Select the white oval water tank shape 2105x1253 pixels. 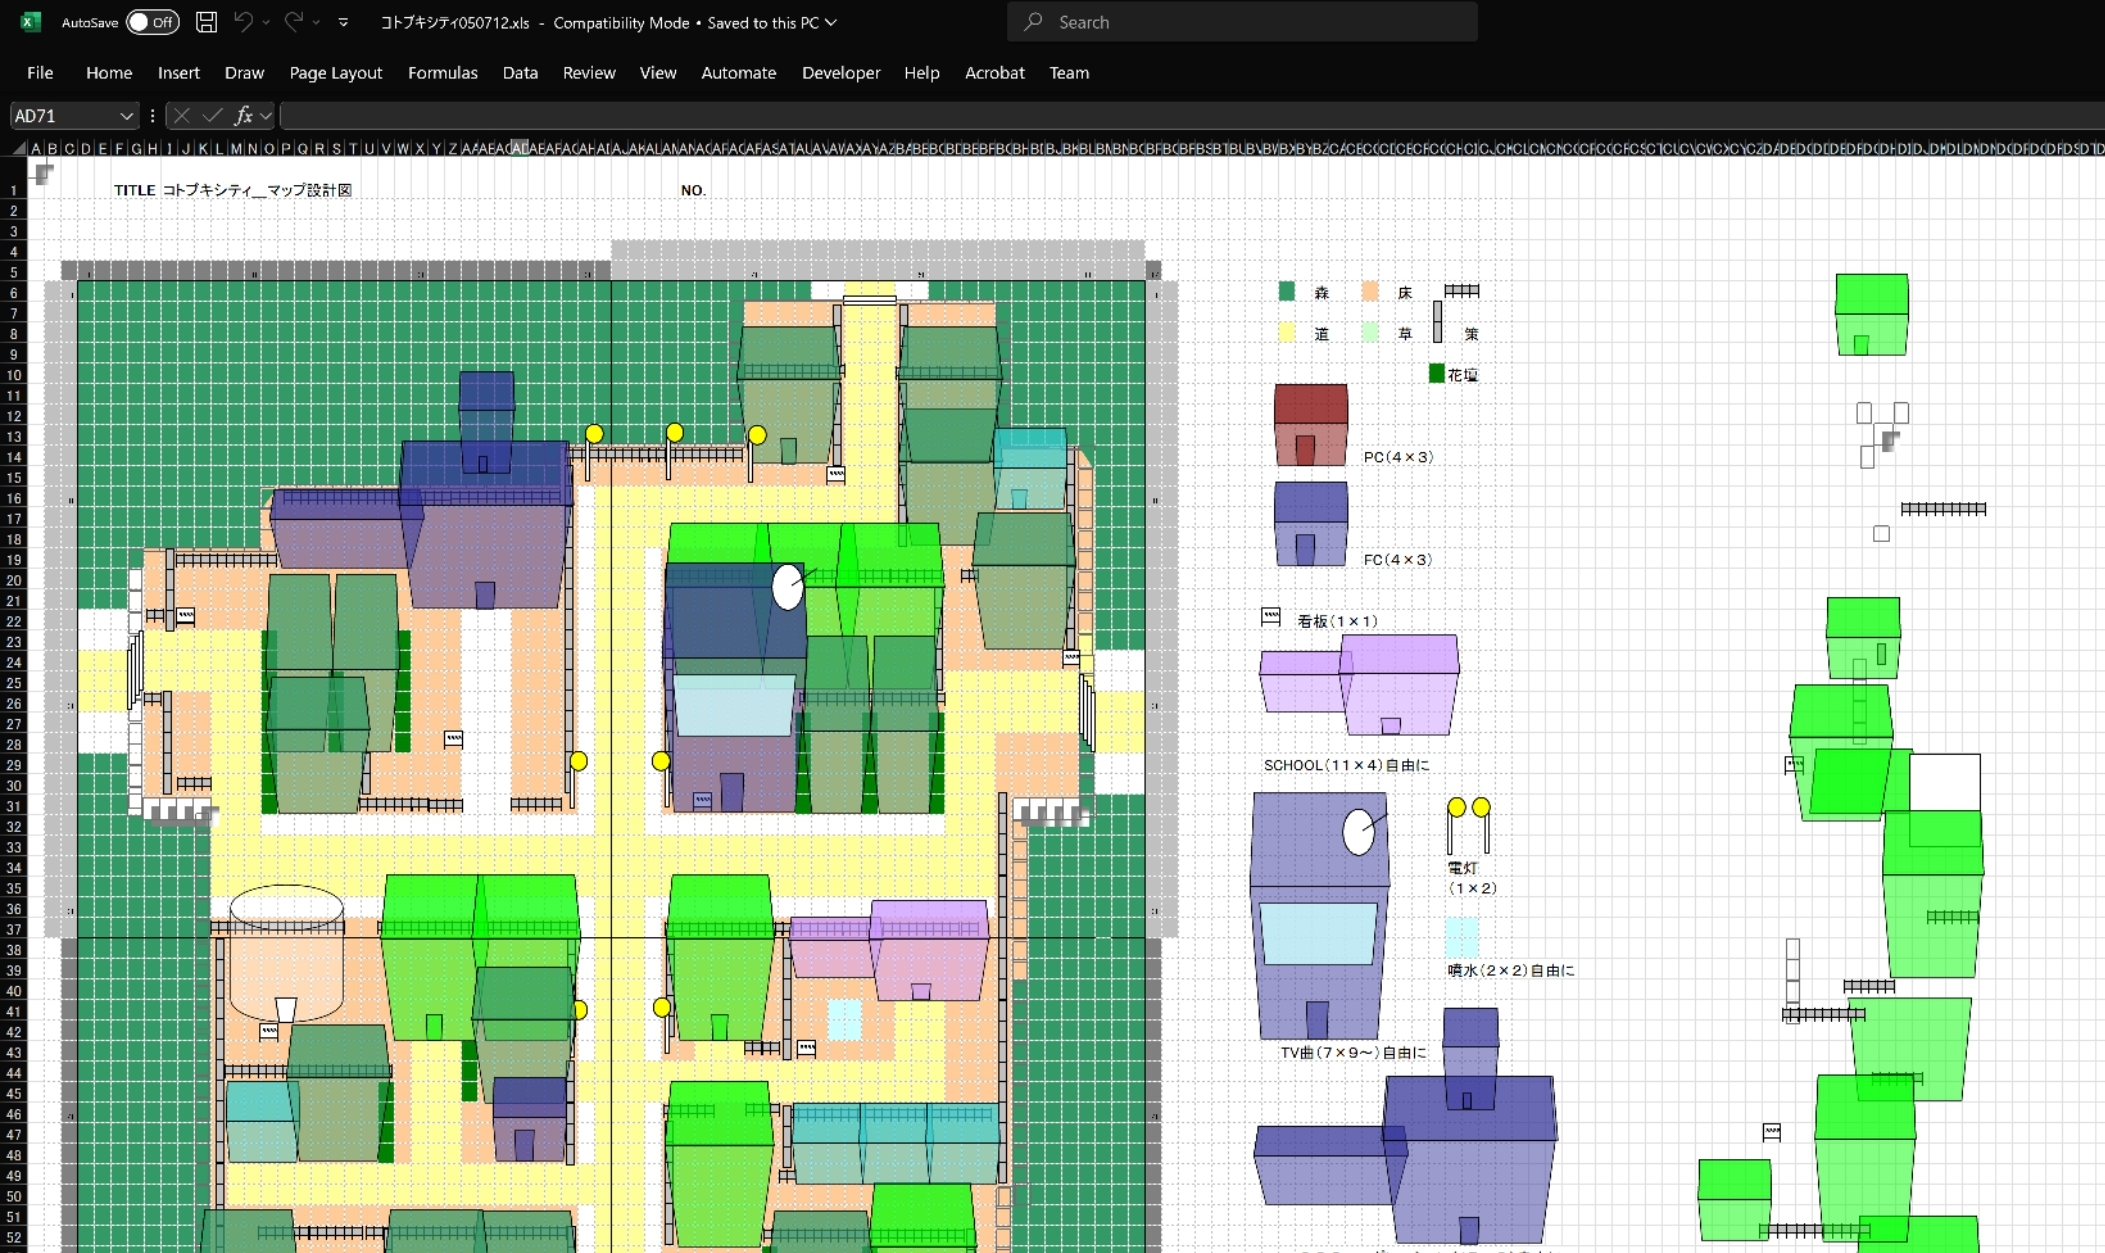tap(287, 951)
